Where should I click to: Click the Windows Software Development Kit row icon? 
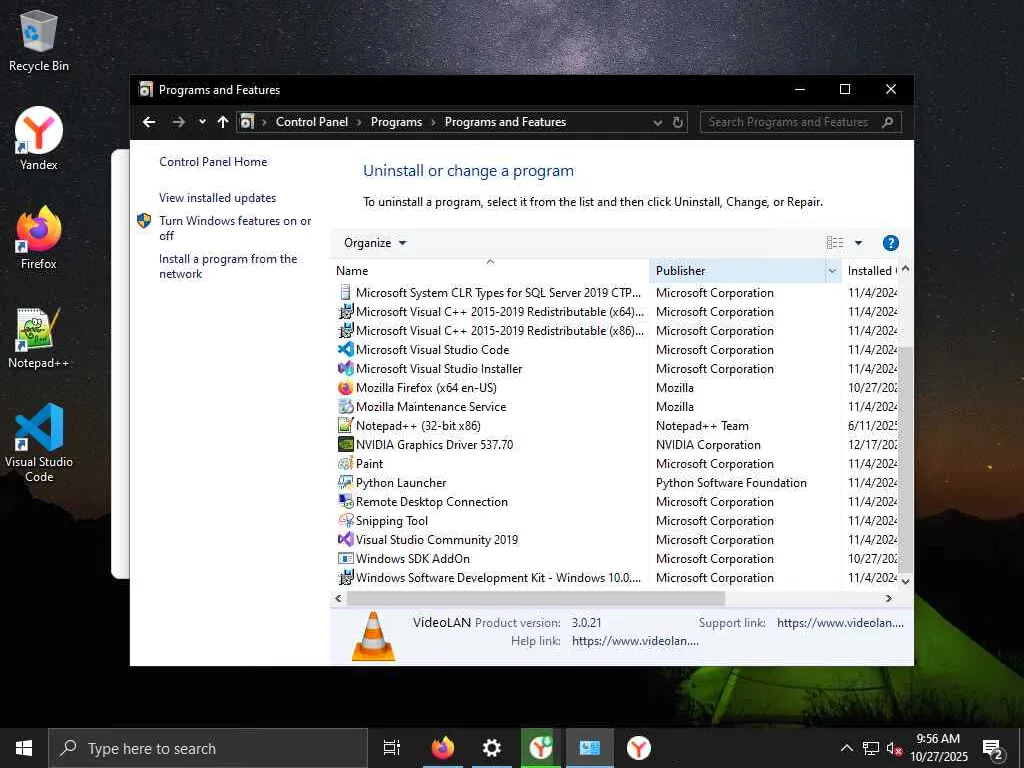(345, 577)
